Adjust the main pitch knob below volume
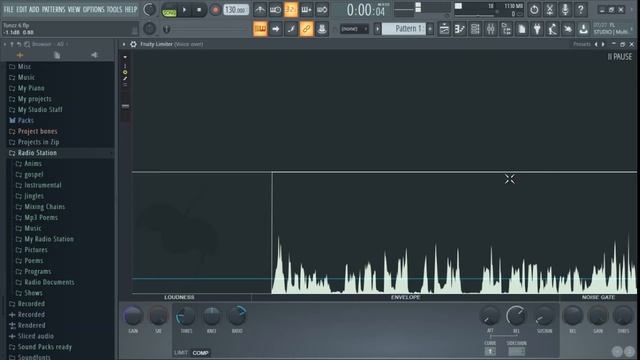Viewport: 640px width, 360px height. coord(149,29)
